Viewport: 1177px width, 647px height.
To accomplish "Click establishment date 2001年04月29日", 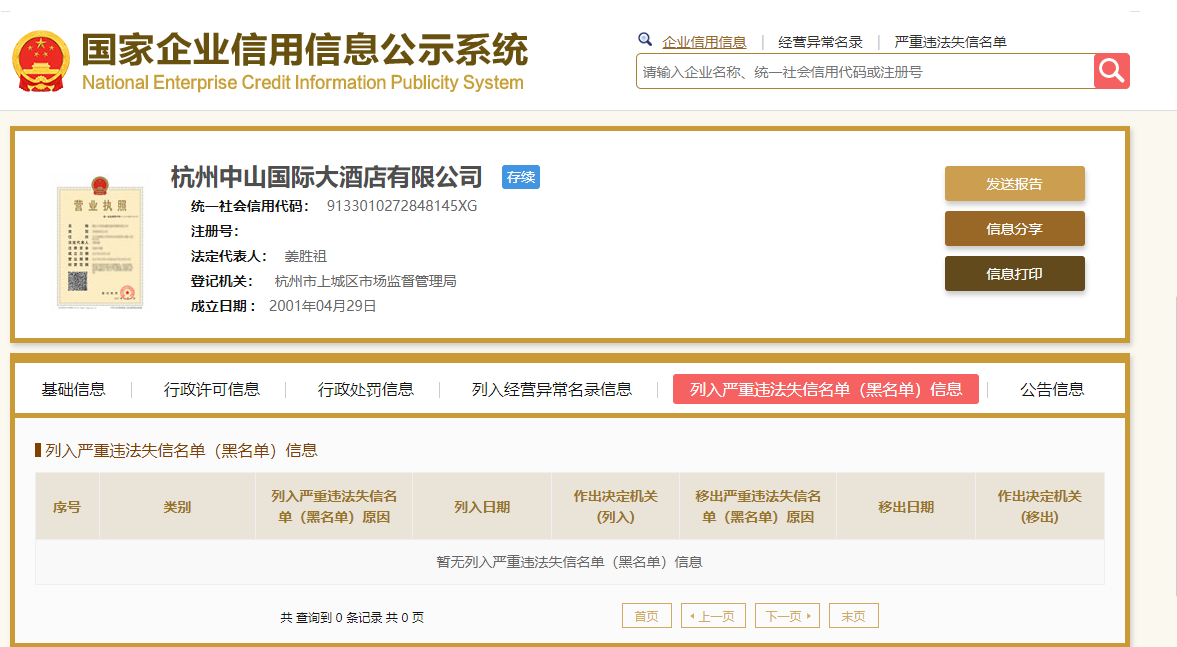I will click(x=323, y=306).
